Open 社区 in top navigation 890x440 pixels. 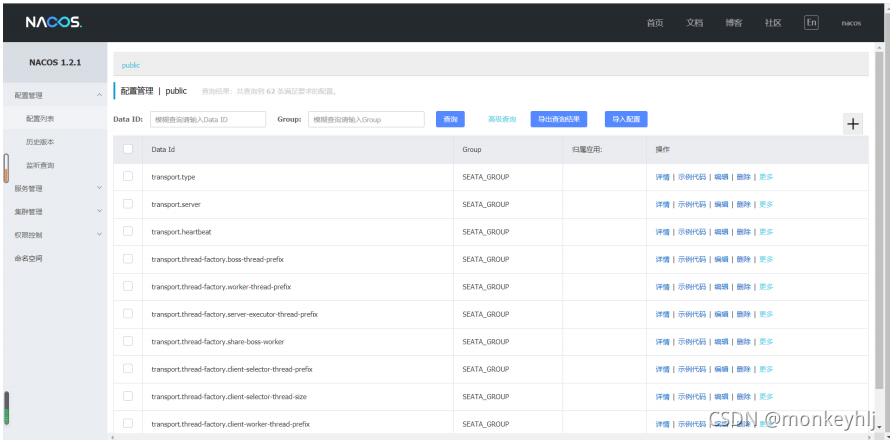point(773,23)
